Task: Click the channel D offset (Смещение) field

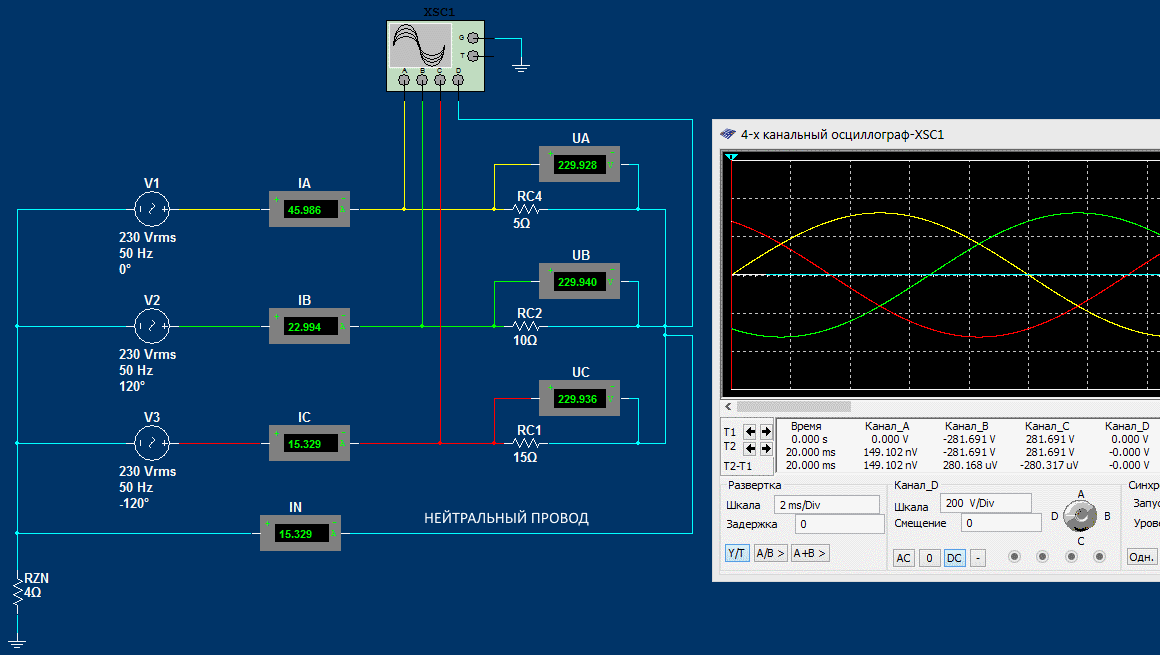Action: tap(1000, 523)
